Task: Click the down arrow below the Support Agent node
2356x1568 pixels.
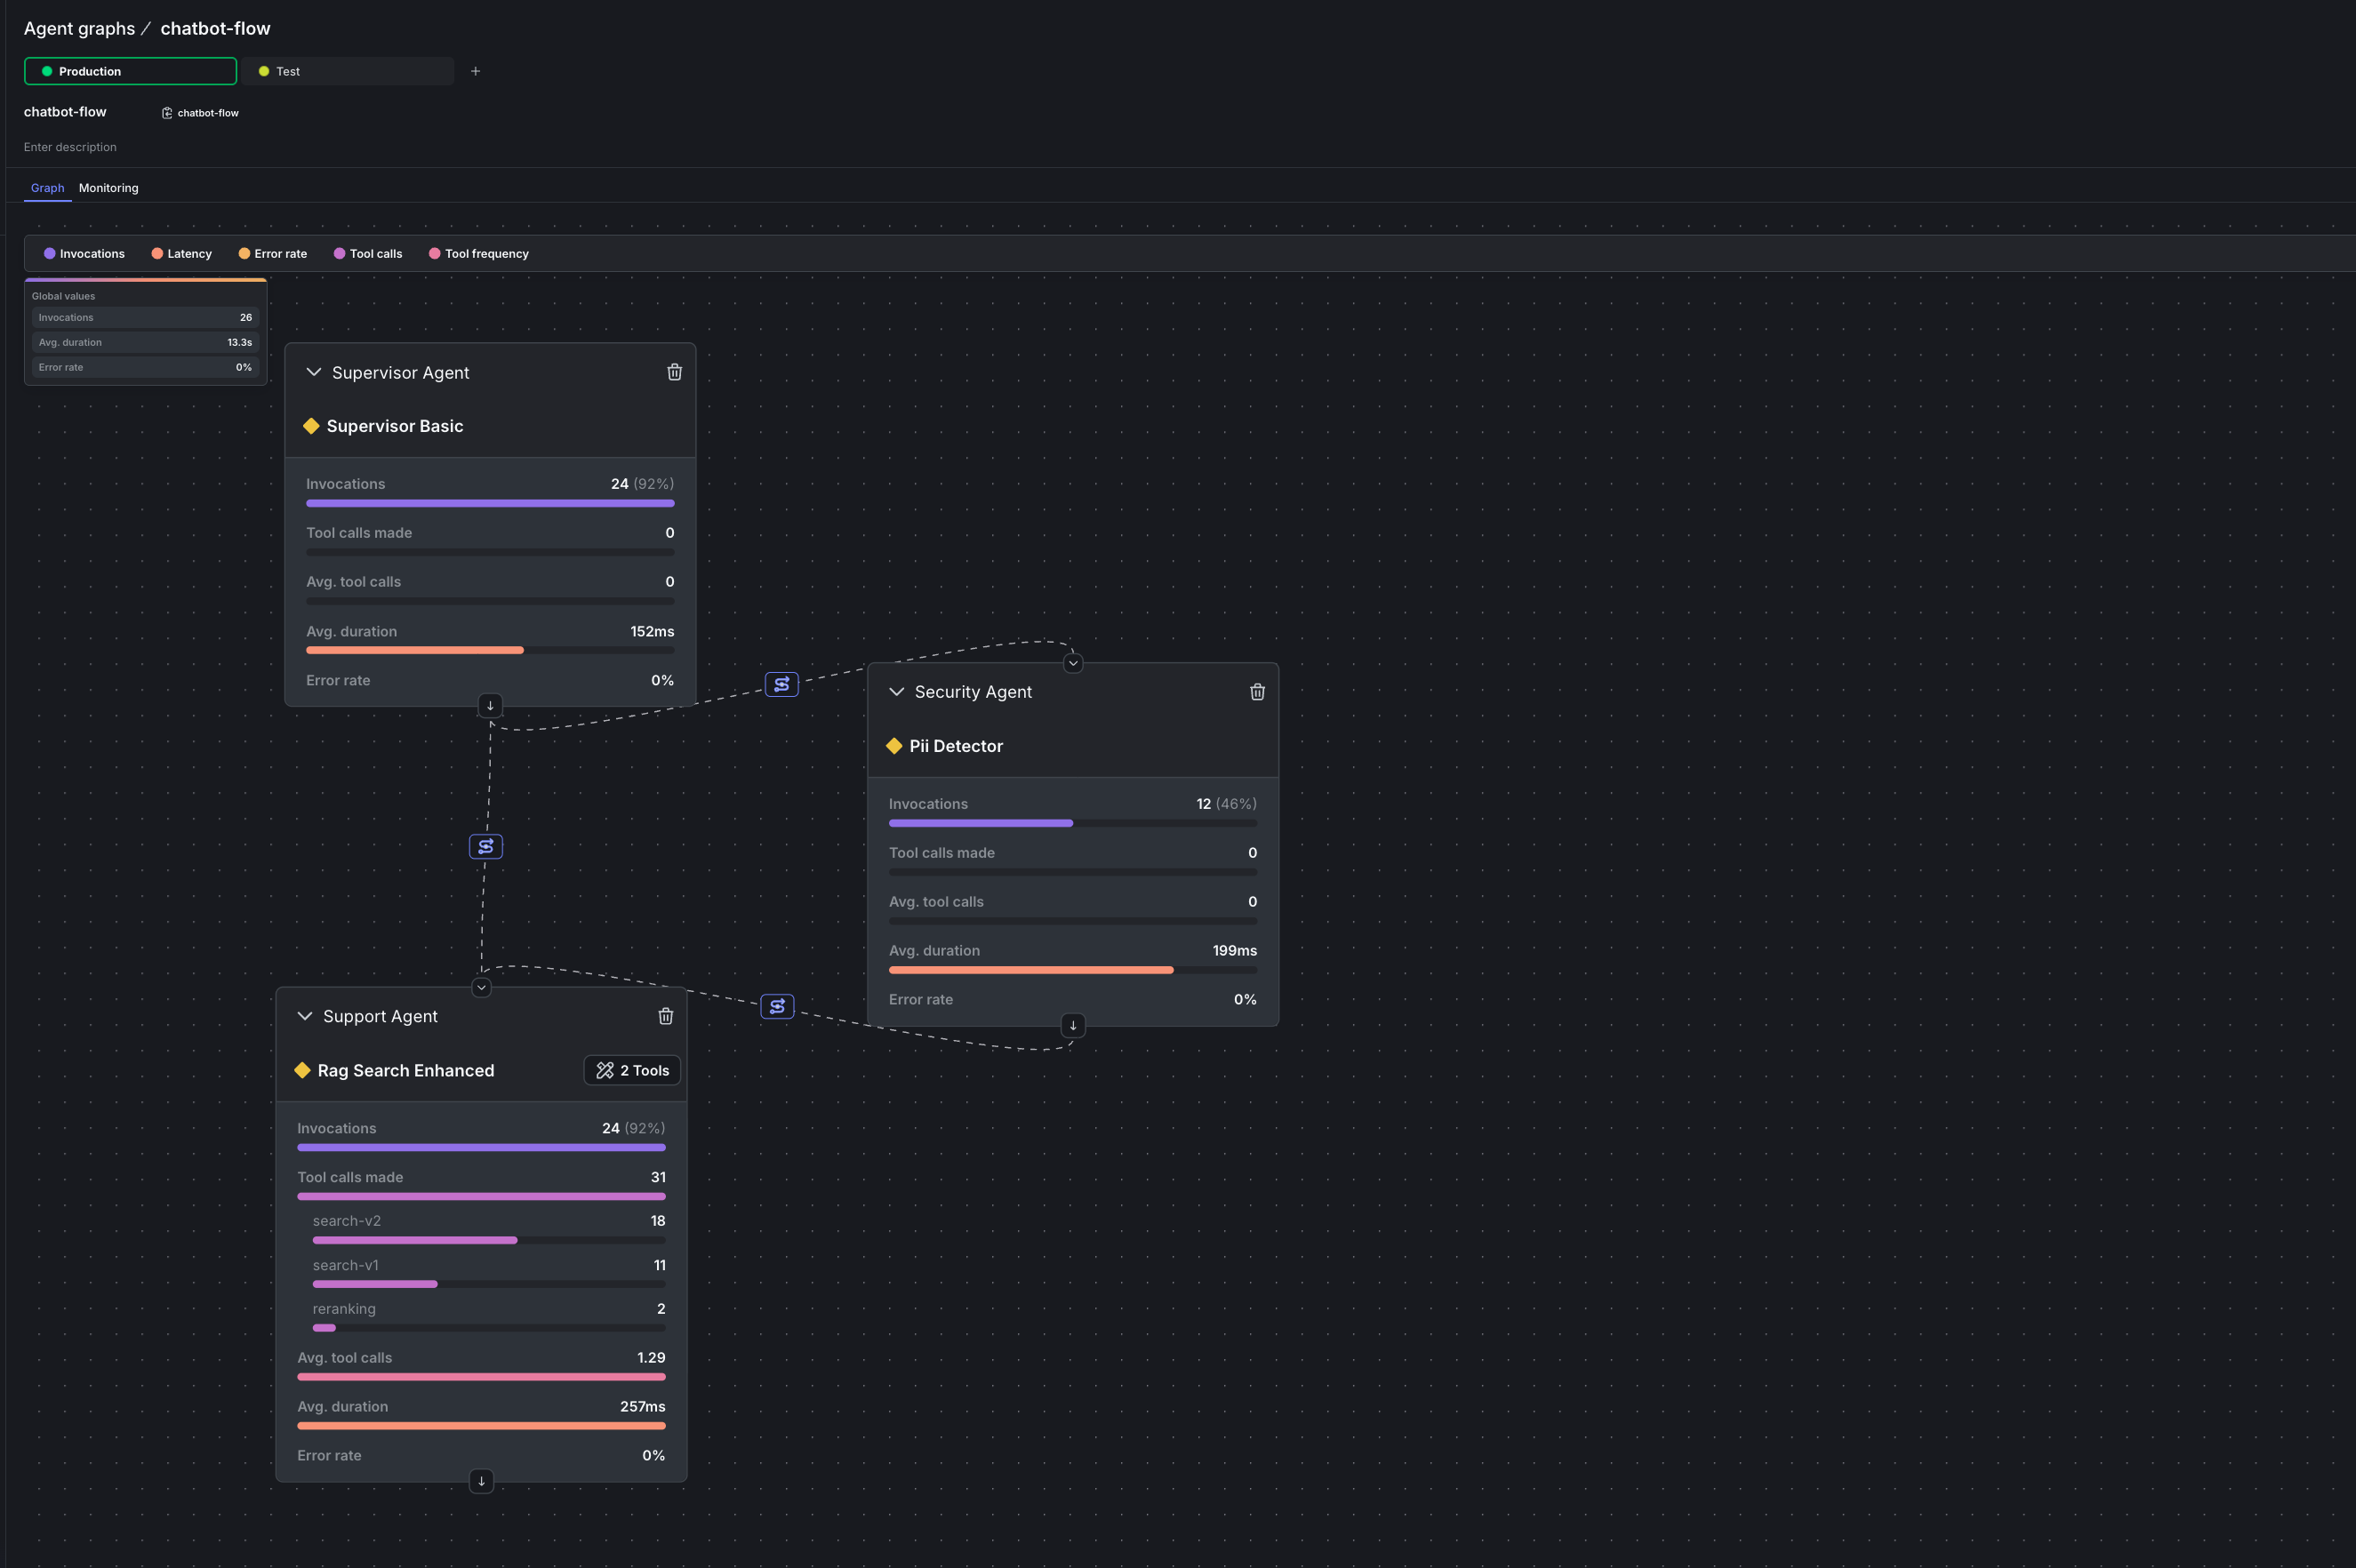Action: pos(481,1481)
